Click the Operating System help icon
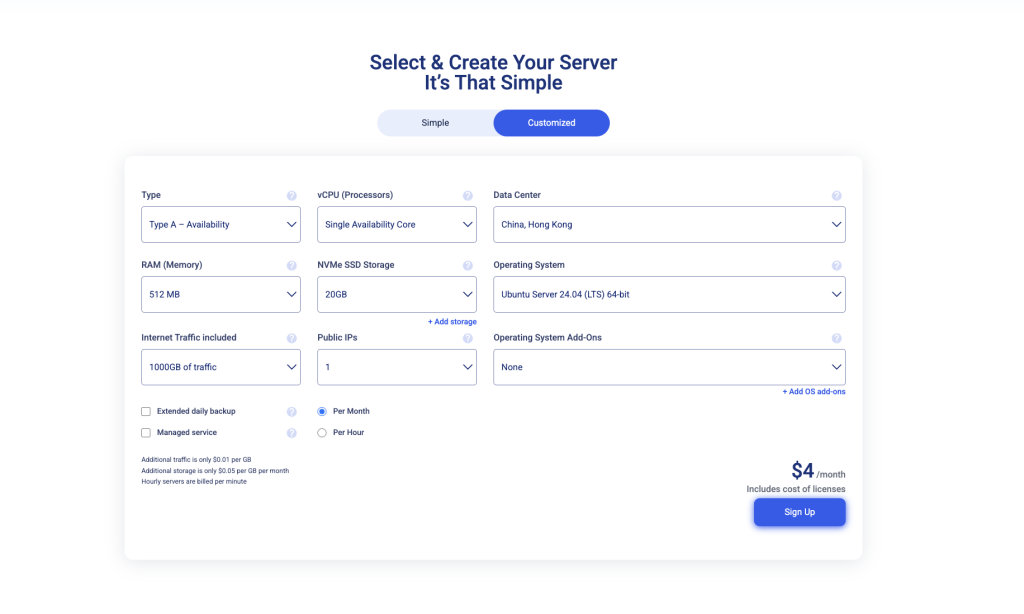Viewport: 1024px width, 614px height. click(x=837, y=265)
